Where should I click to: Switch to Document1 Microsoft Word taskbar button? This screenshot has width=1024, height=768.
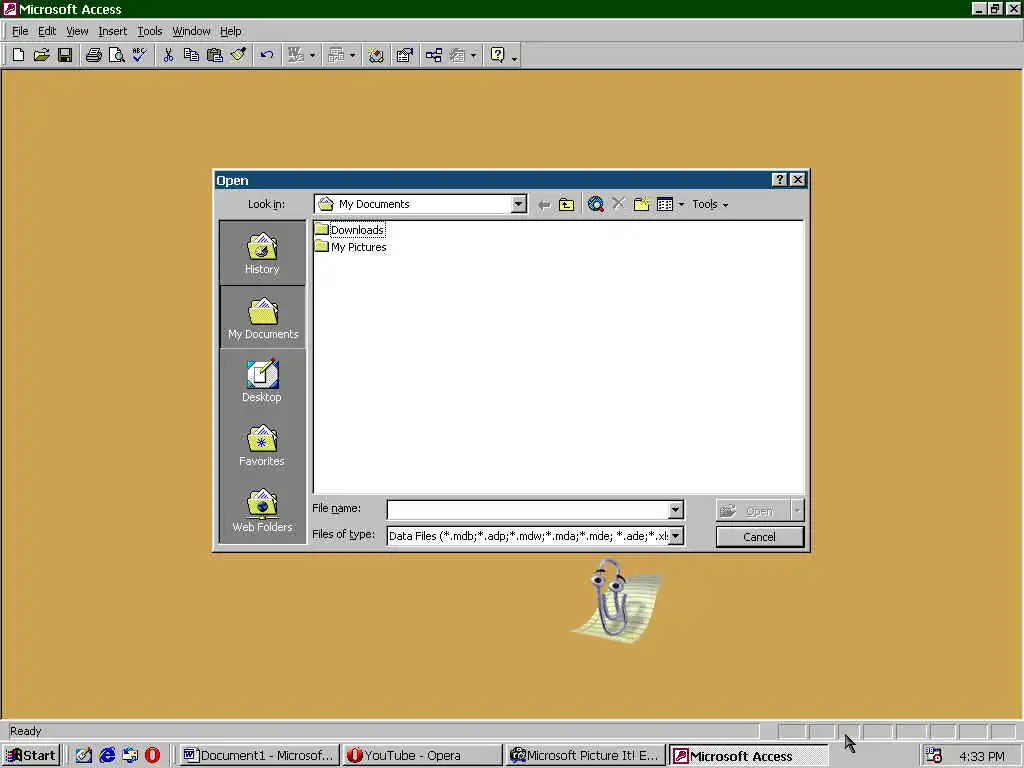point(259,756)
